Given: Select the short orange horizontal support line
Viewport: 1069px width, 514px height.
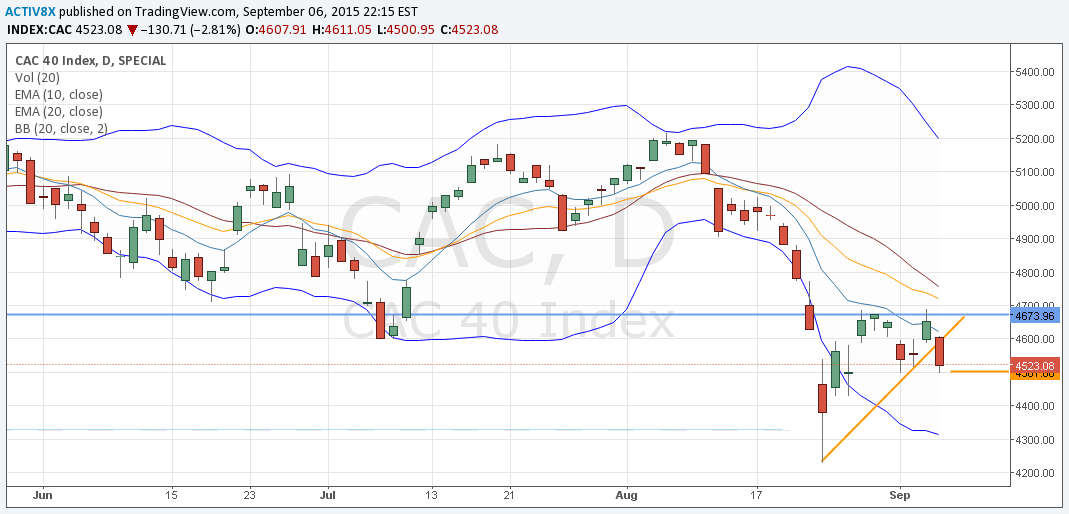Looking at the screenshot, I should tap(980, 372).
